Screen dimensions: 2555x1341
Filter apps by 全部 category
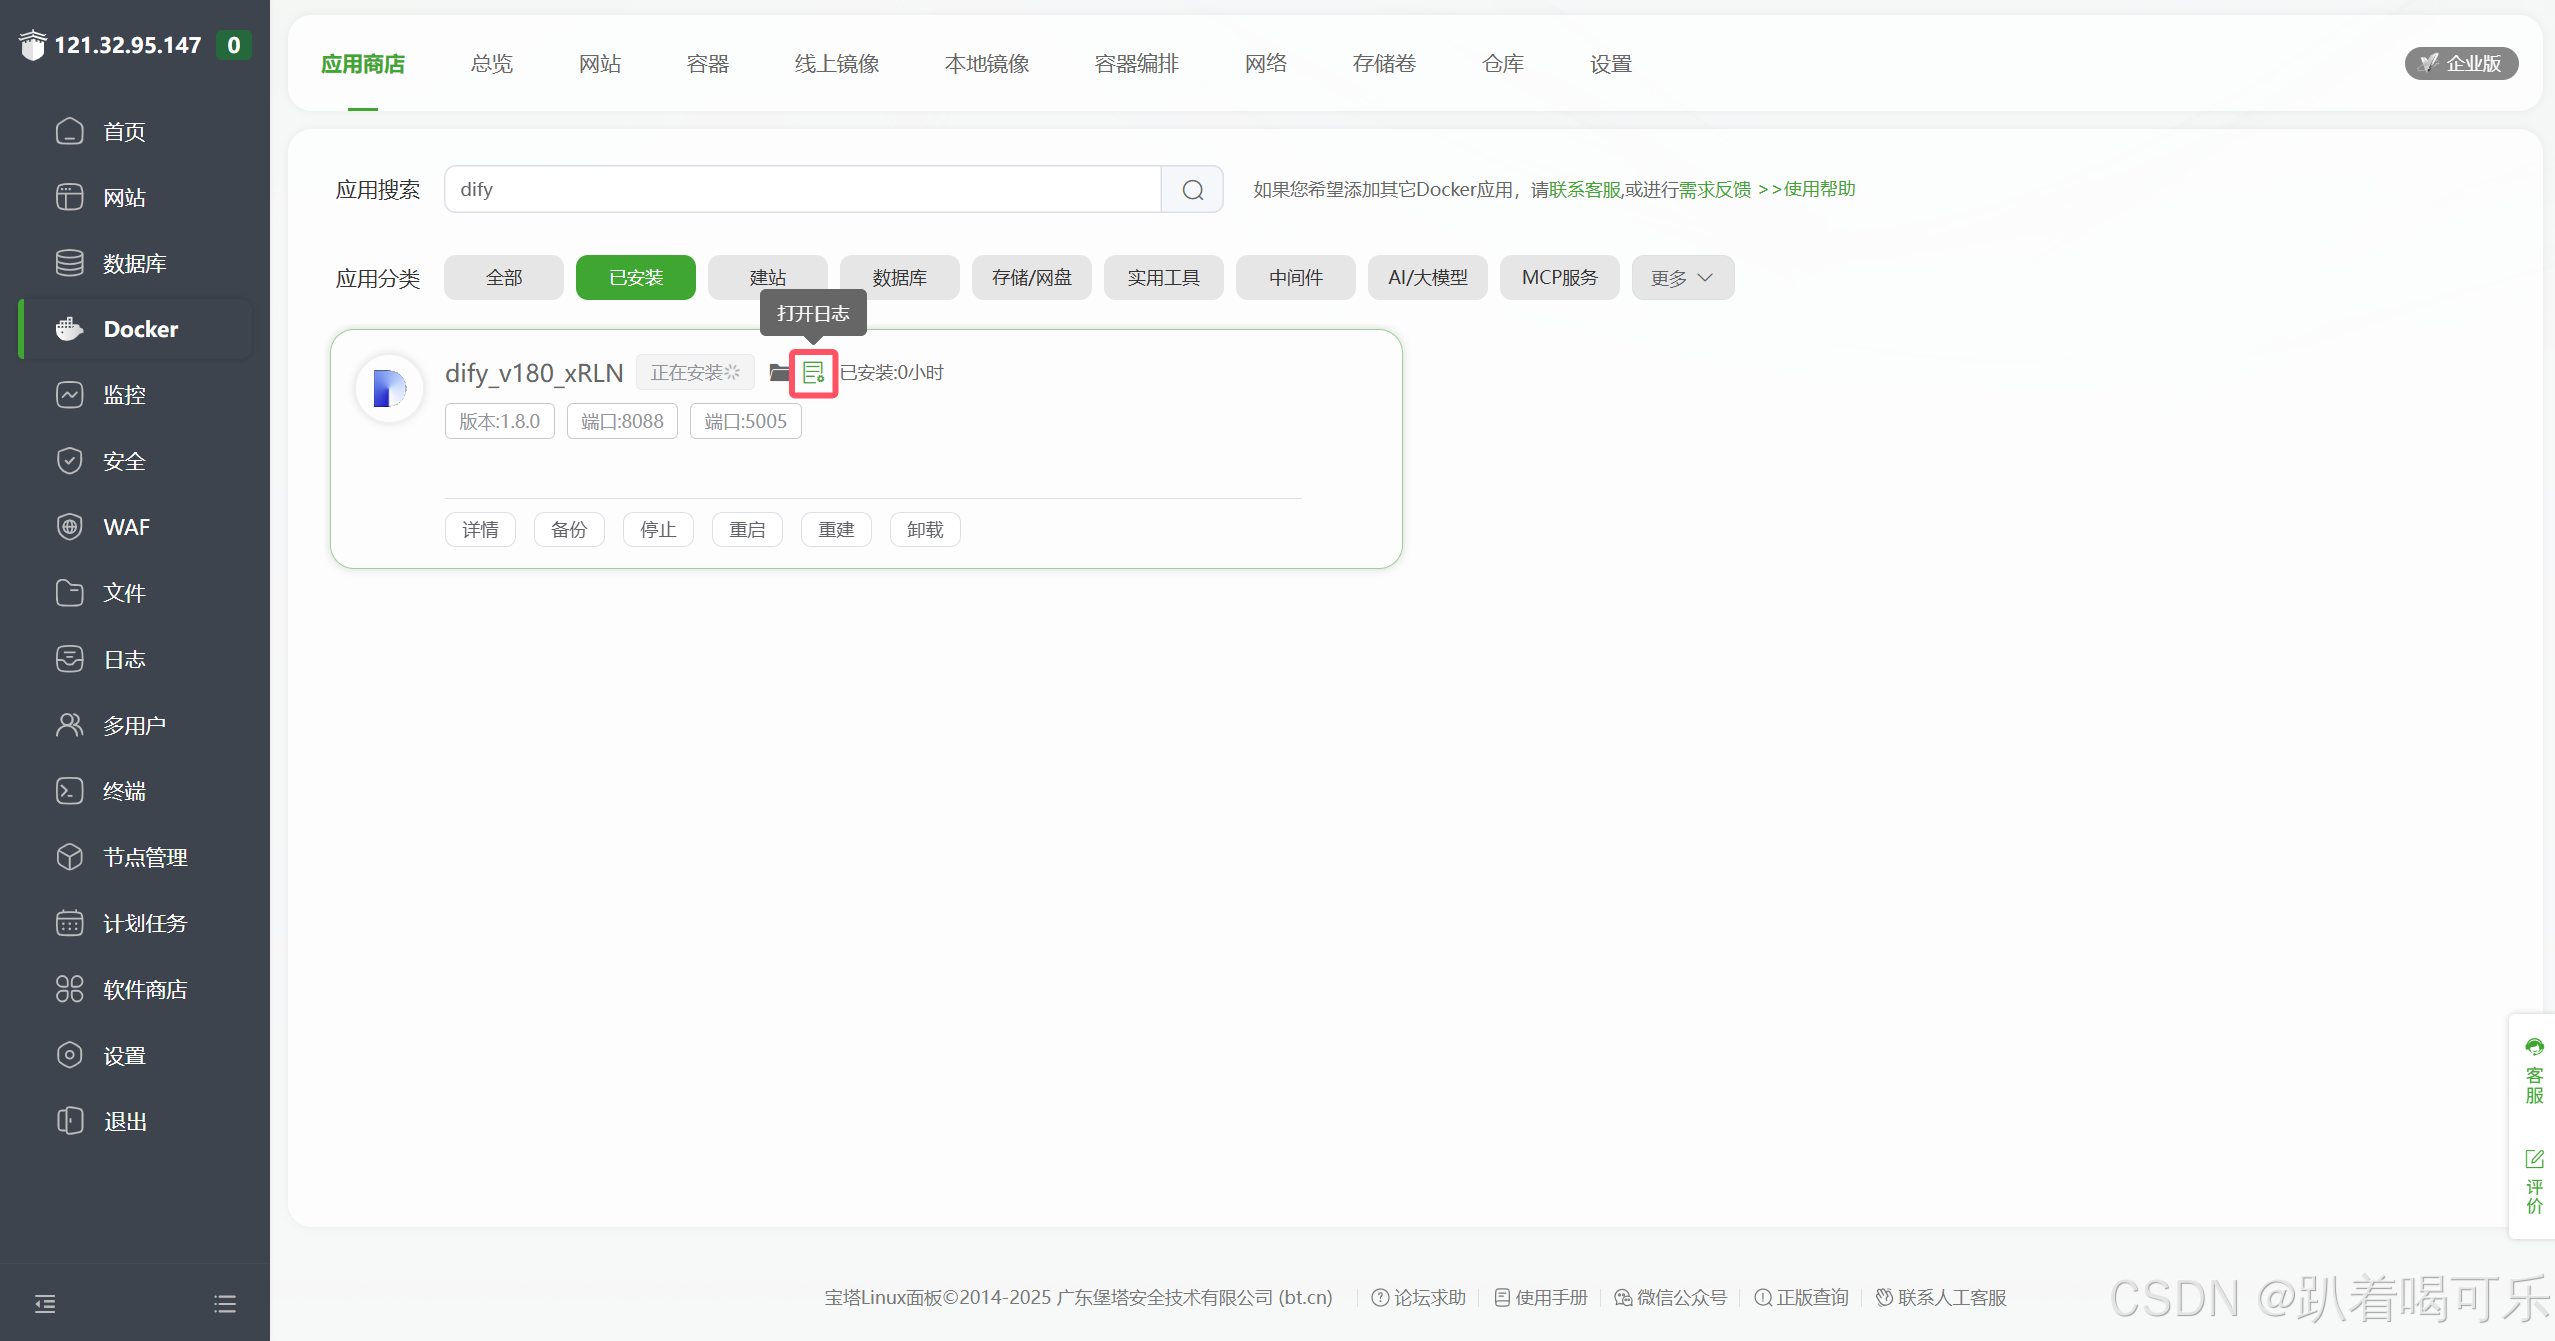pyautogui.click(x=504, y=277)
